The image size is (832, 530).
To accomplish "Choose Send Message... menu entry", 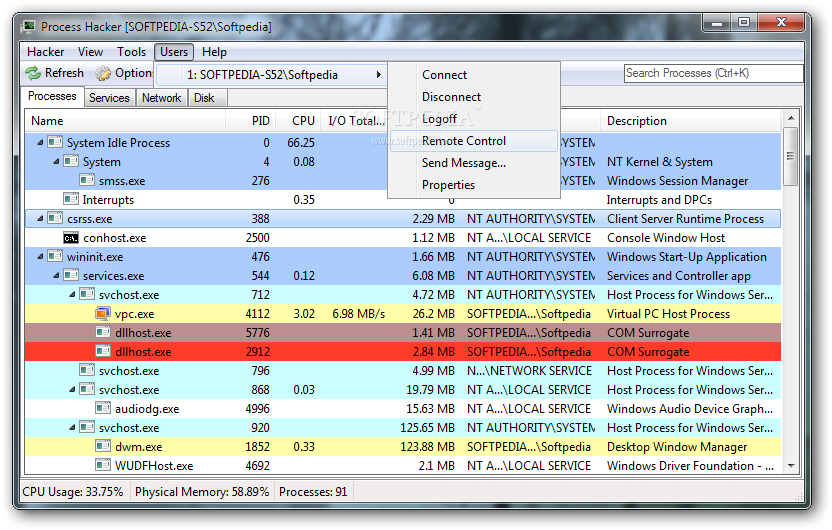I will coord(474,163).
